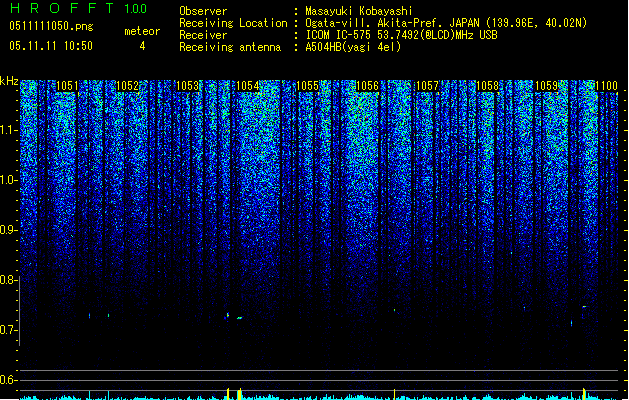Click the meteor echo just before 1054
The height and width of the screenshot is (400, 629).
(x=227, y=316)
